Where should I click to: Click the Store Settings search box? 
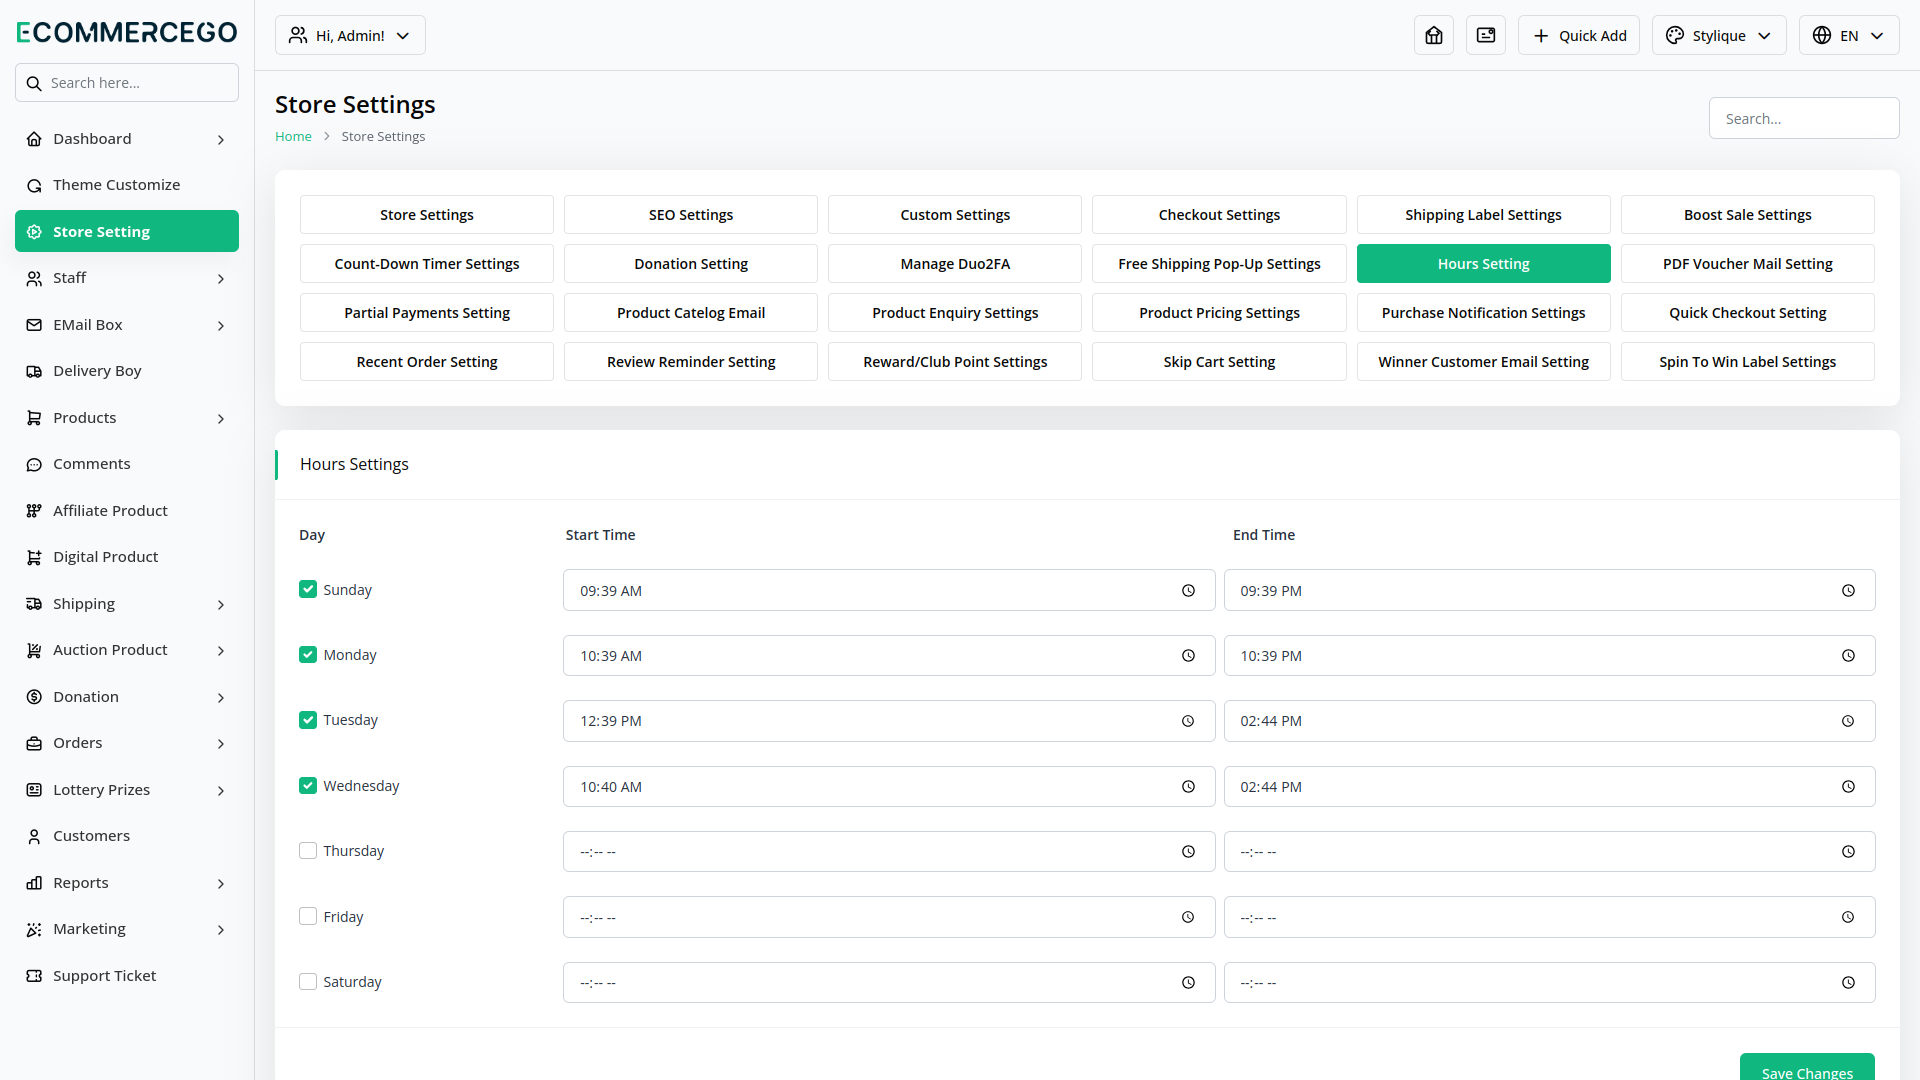pos(1804,118)
